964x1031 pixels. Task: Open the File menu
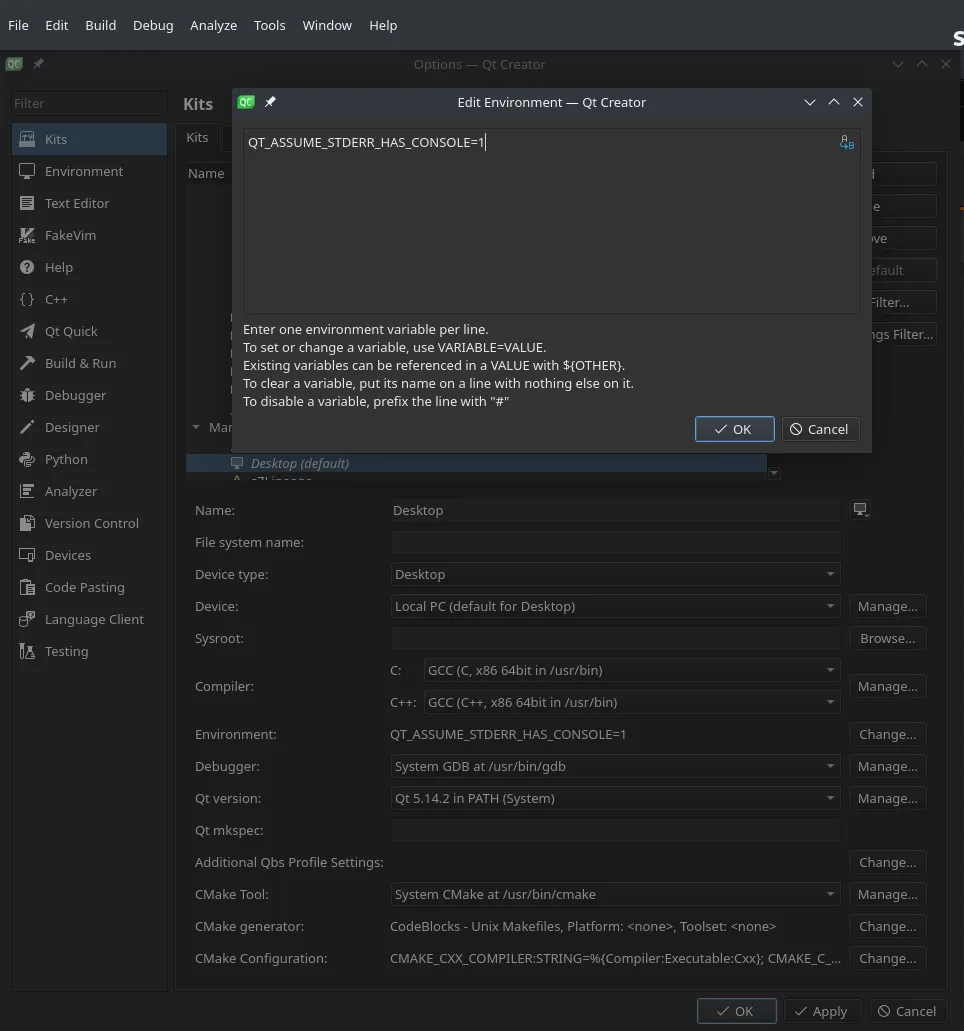click(18, 25)
